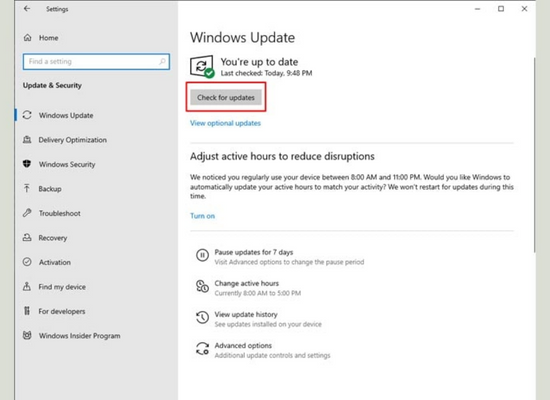Click the Windows Update page title

242,38
